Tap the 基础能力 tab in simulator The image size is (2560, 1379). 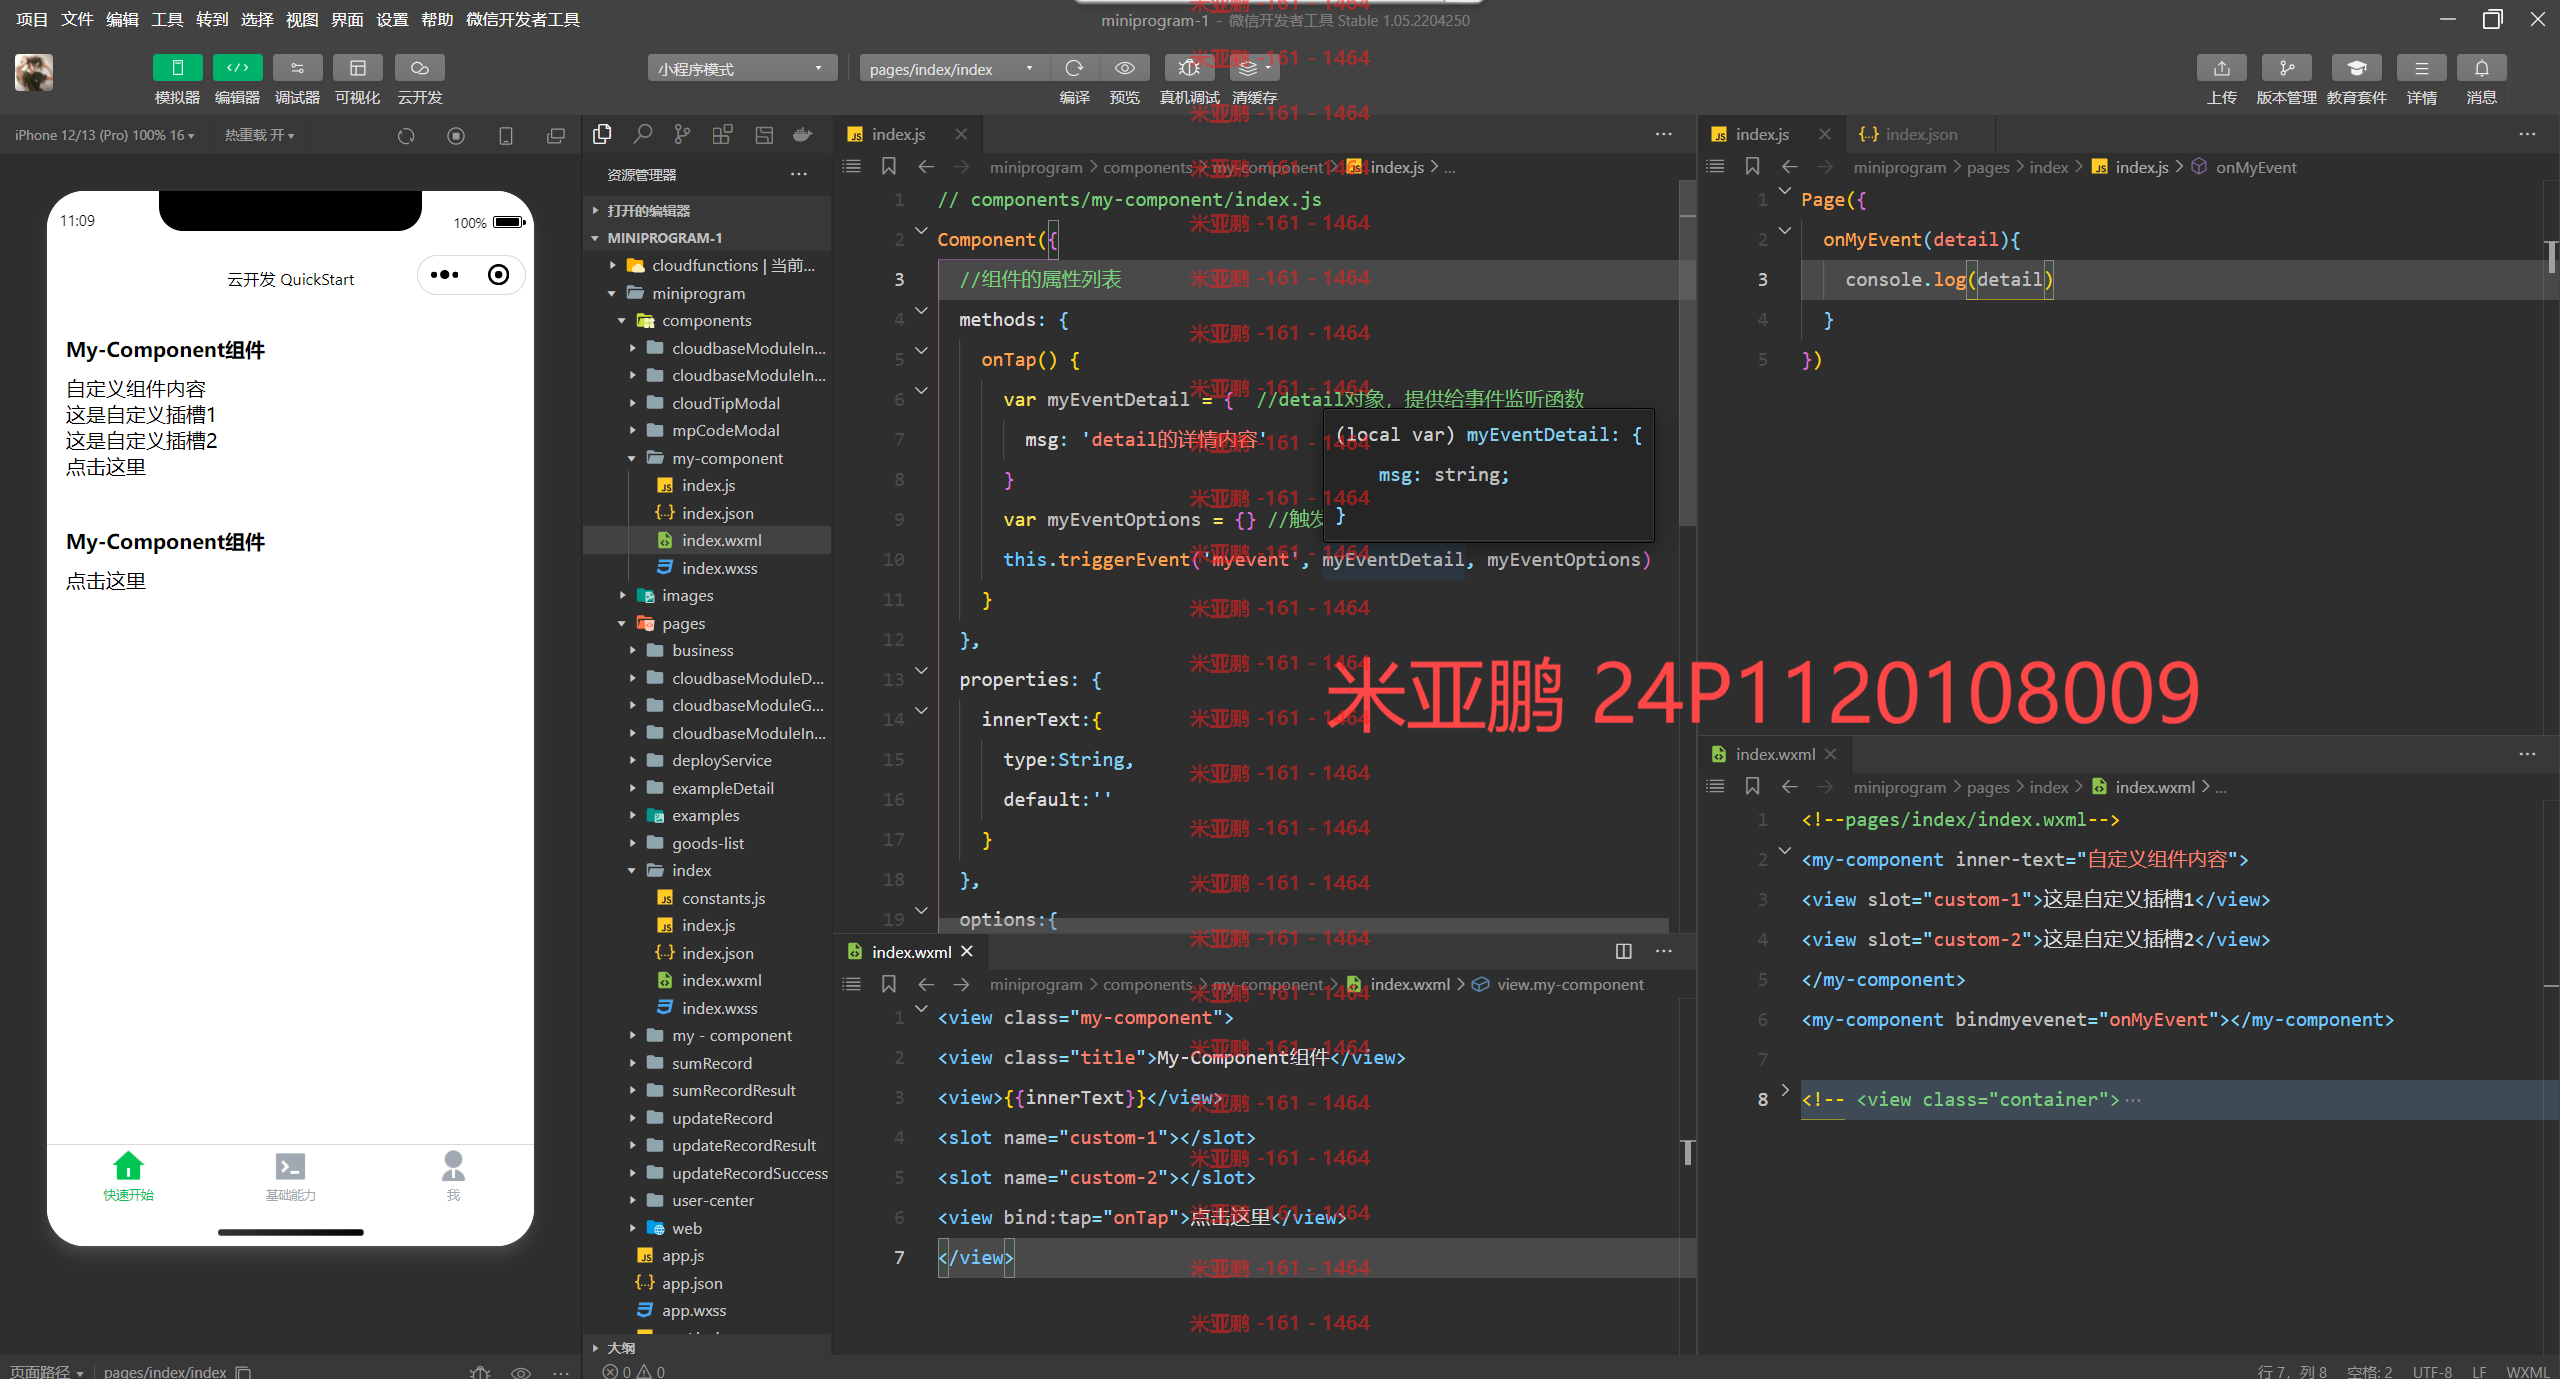coord(290,1176)
